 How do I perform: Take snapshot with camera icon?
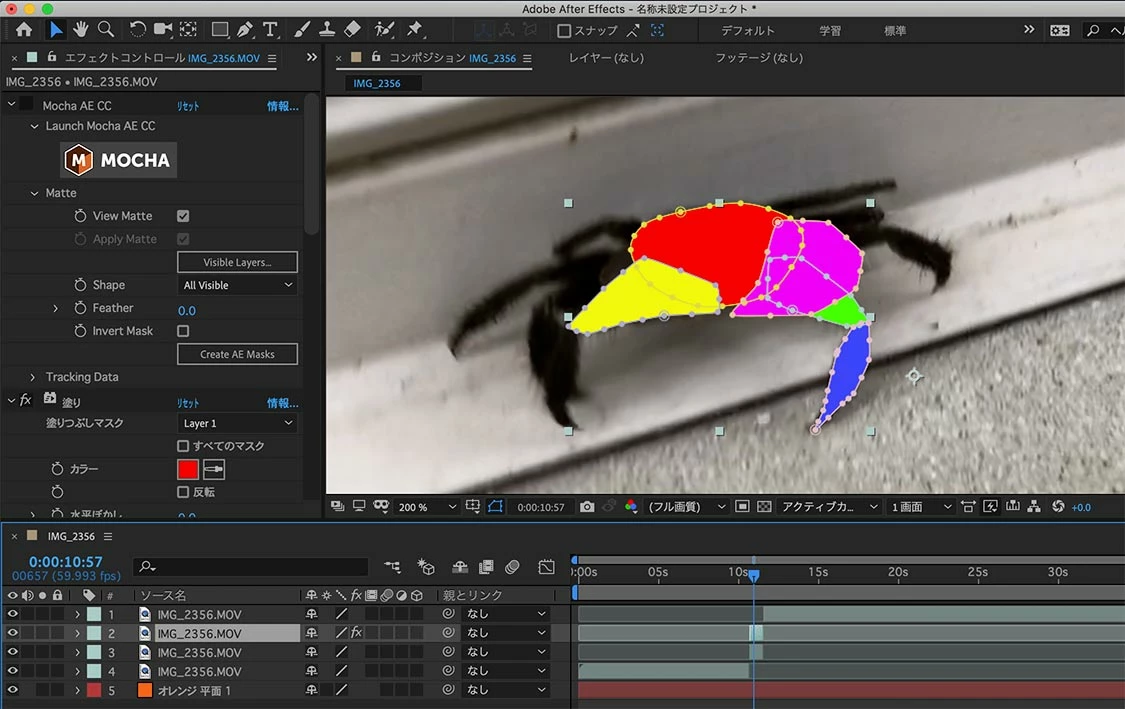coord(586,507)
